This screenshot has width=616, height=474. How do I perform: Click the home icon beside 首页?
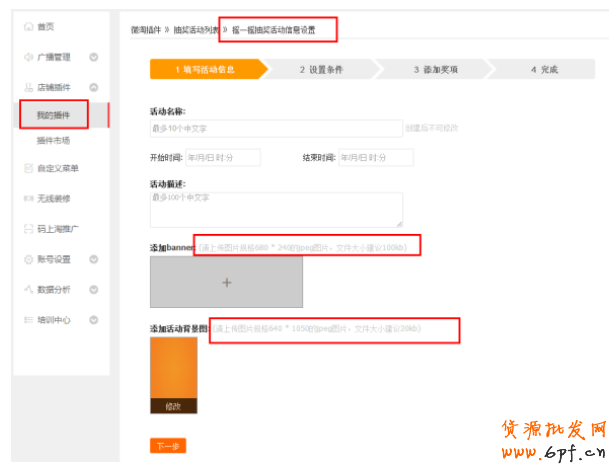(28, 26)
